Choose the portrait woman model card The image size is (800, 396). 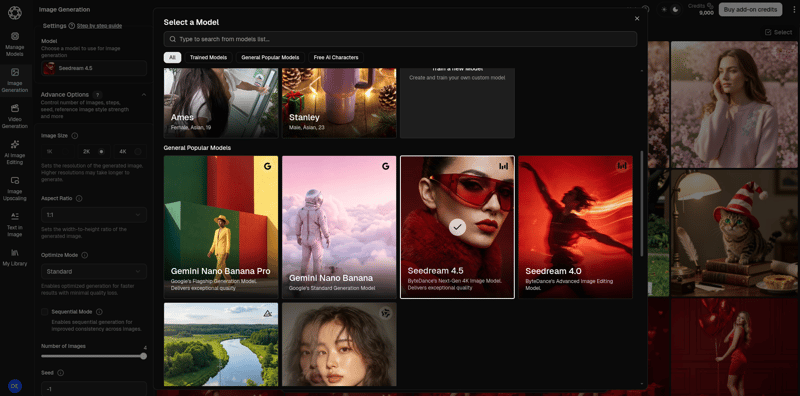(x=339, y=344)
